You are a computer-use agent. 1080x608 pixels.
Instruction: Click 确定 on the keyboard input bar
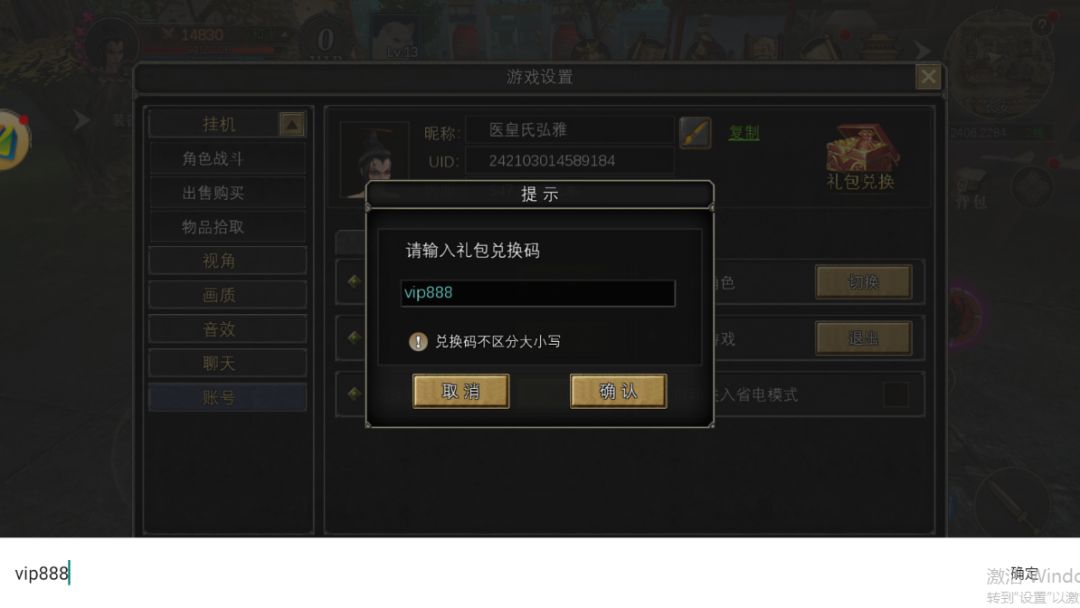point(1024,573)
